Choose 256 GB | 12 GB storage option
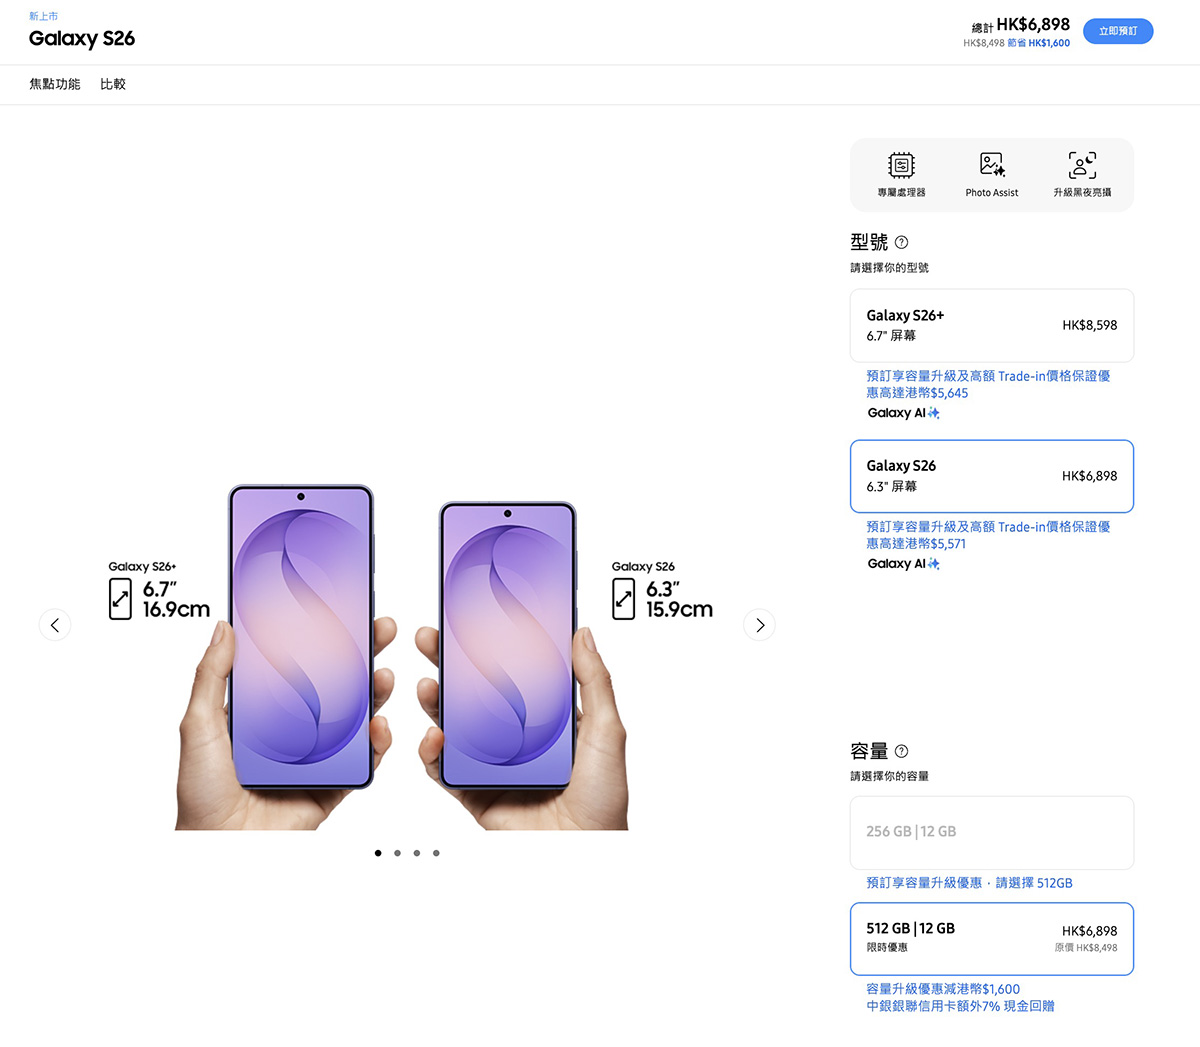Image resolution: width=1200 pixels, height=1047 pixels. click(992, 832)
